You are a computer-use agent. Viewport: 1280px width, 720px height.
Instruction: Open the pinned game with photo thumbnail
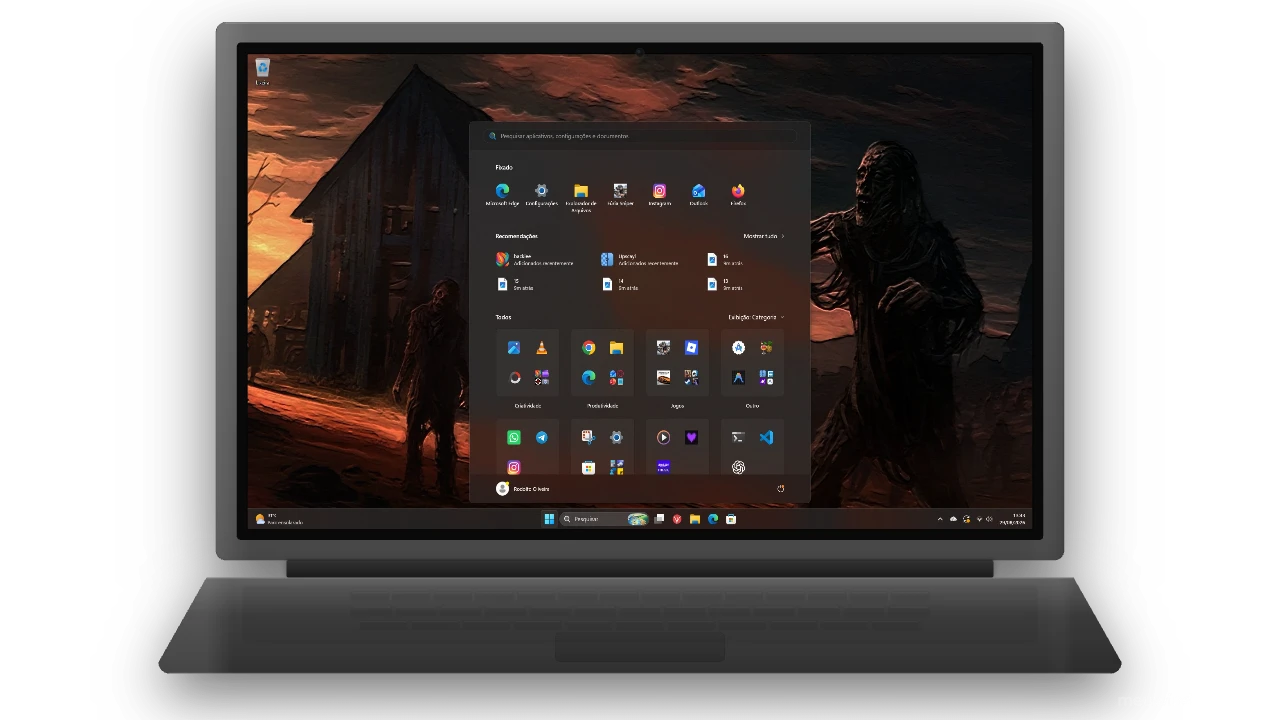[620, 194]
